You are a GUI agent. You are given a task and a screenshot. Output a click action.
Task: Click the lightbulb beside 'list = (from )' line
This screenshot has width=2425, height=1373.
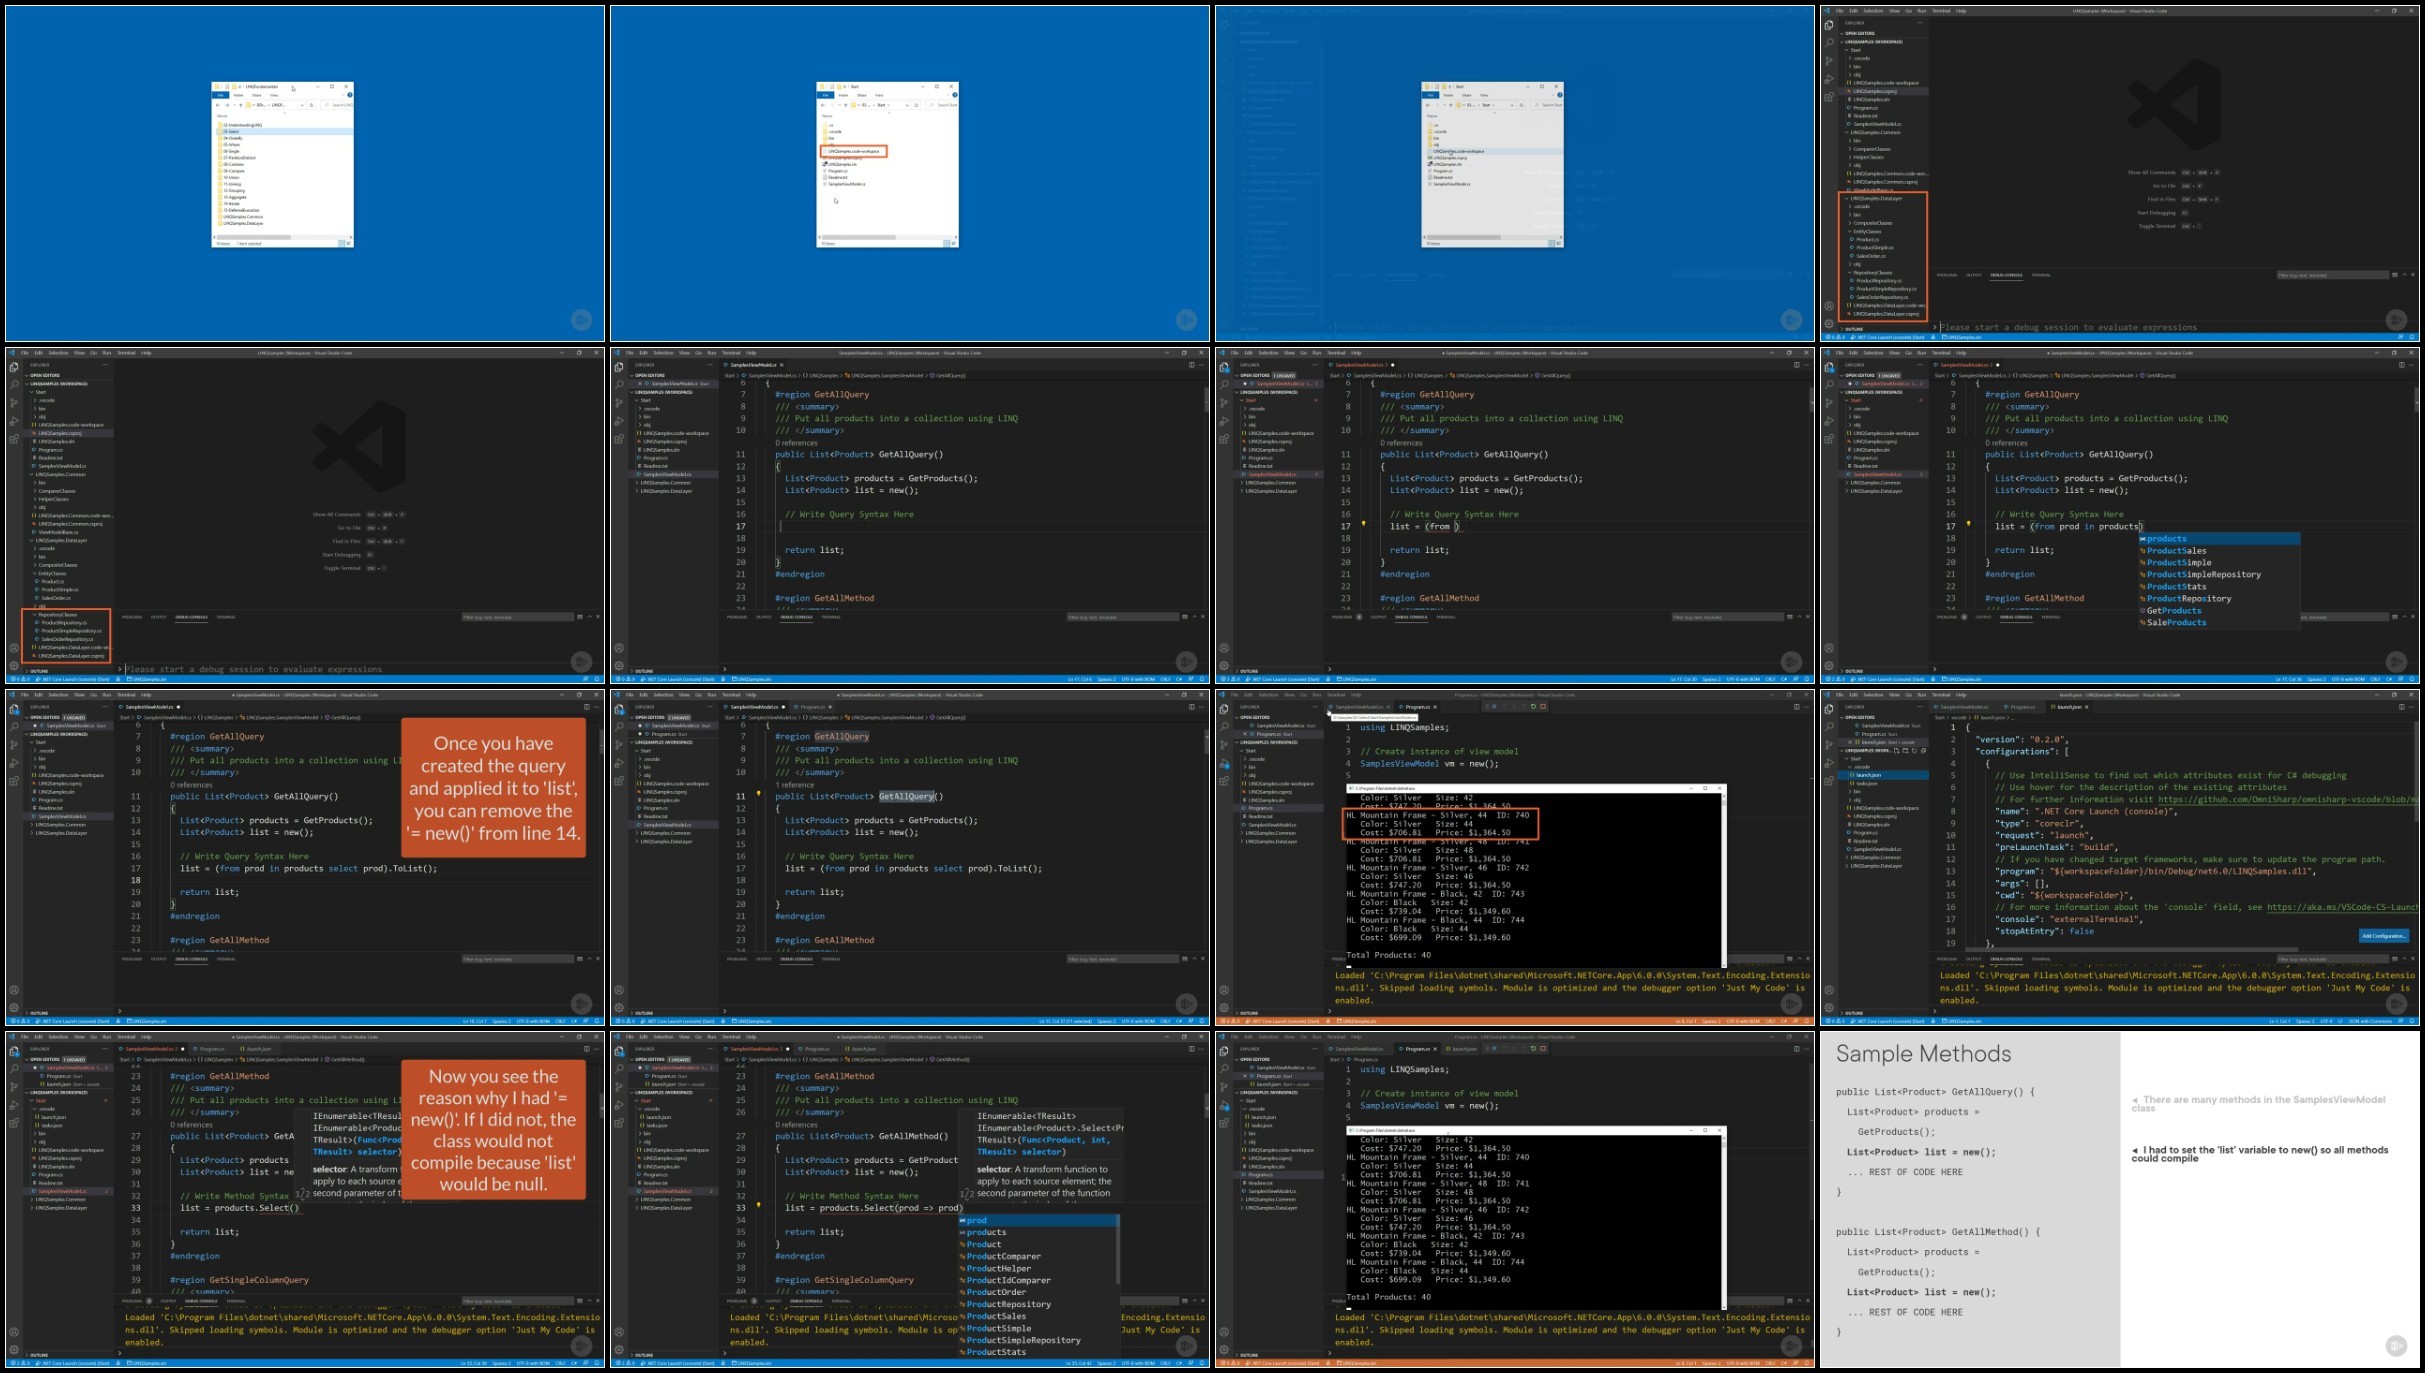(1363, 524)
